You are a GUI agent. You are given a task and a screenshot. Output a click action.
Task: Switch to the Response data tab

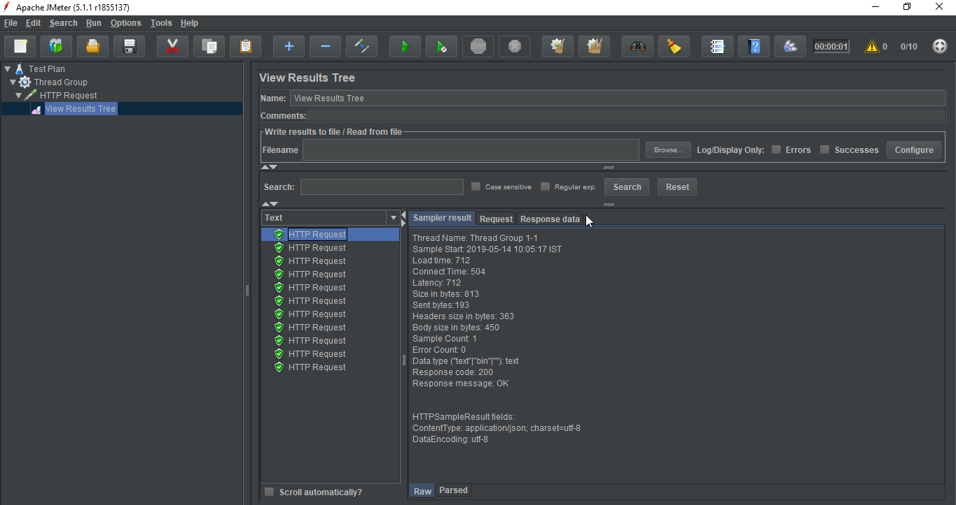coord(550,219)
